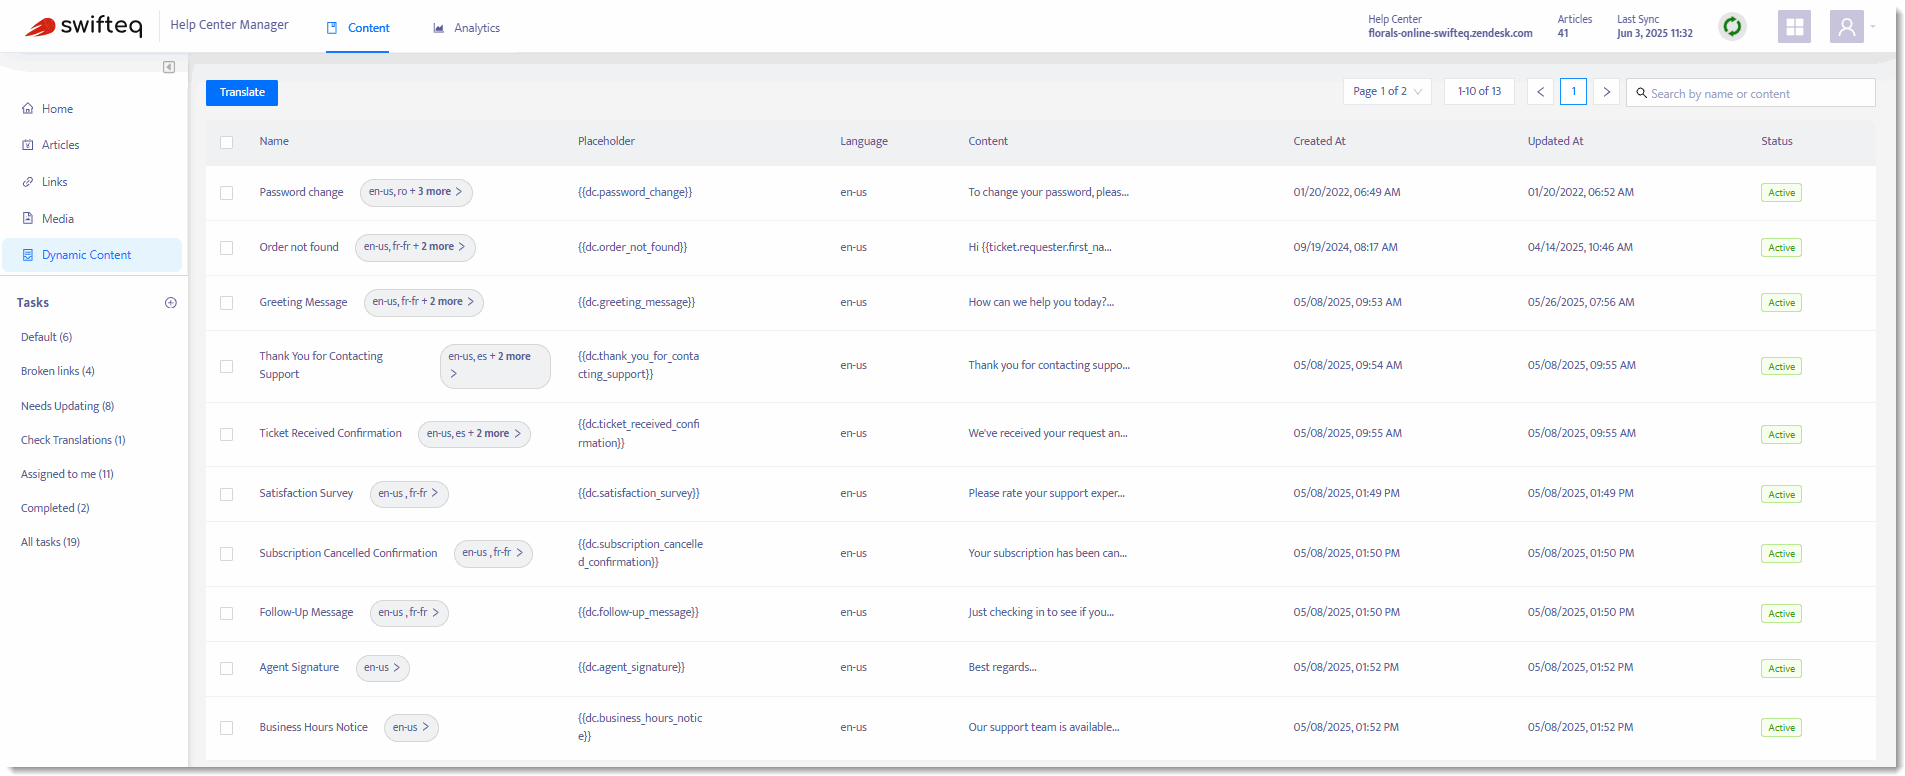Check the Follow-Up Message row checkbox
1905x776 pixels.
[x=227, y=614]
